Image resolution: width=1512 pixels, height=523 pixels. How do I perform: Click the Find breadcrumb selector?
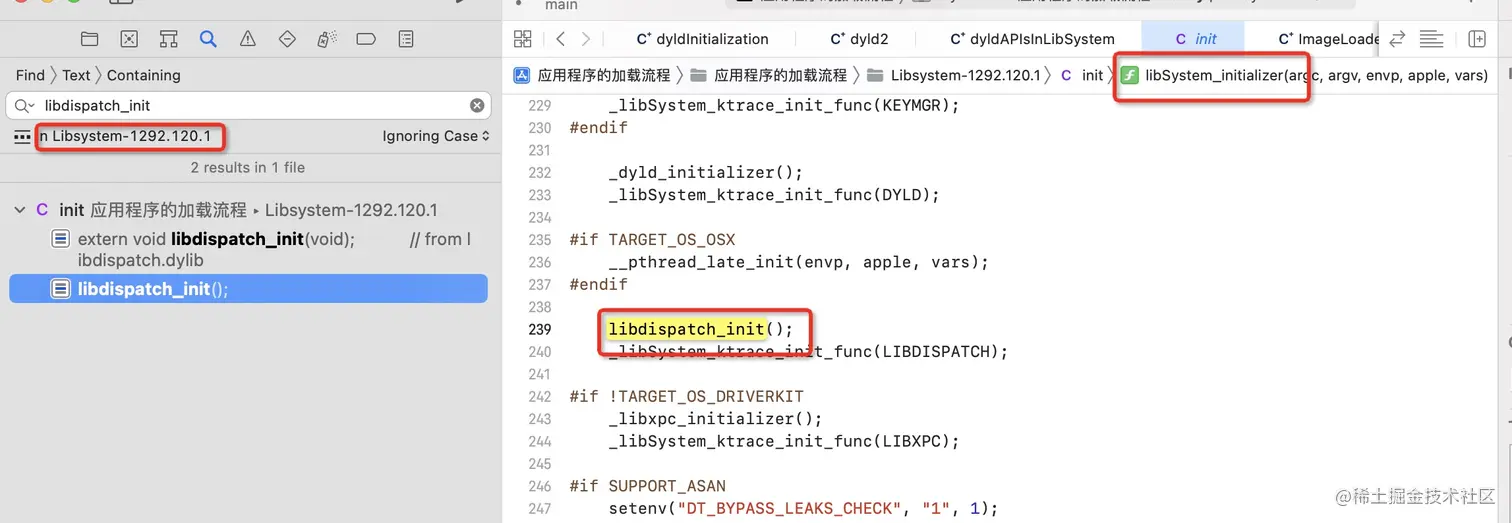click(x=30, y=75)
